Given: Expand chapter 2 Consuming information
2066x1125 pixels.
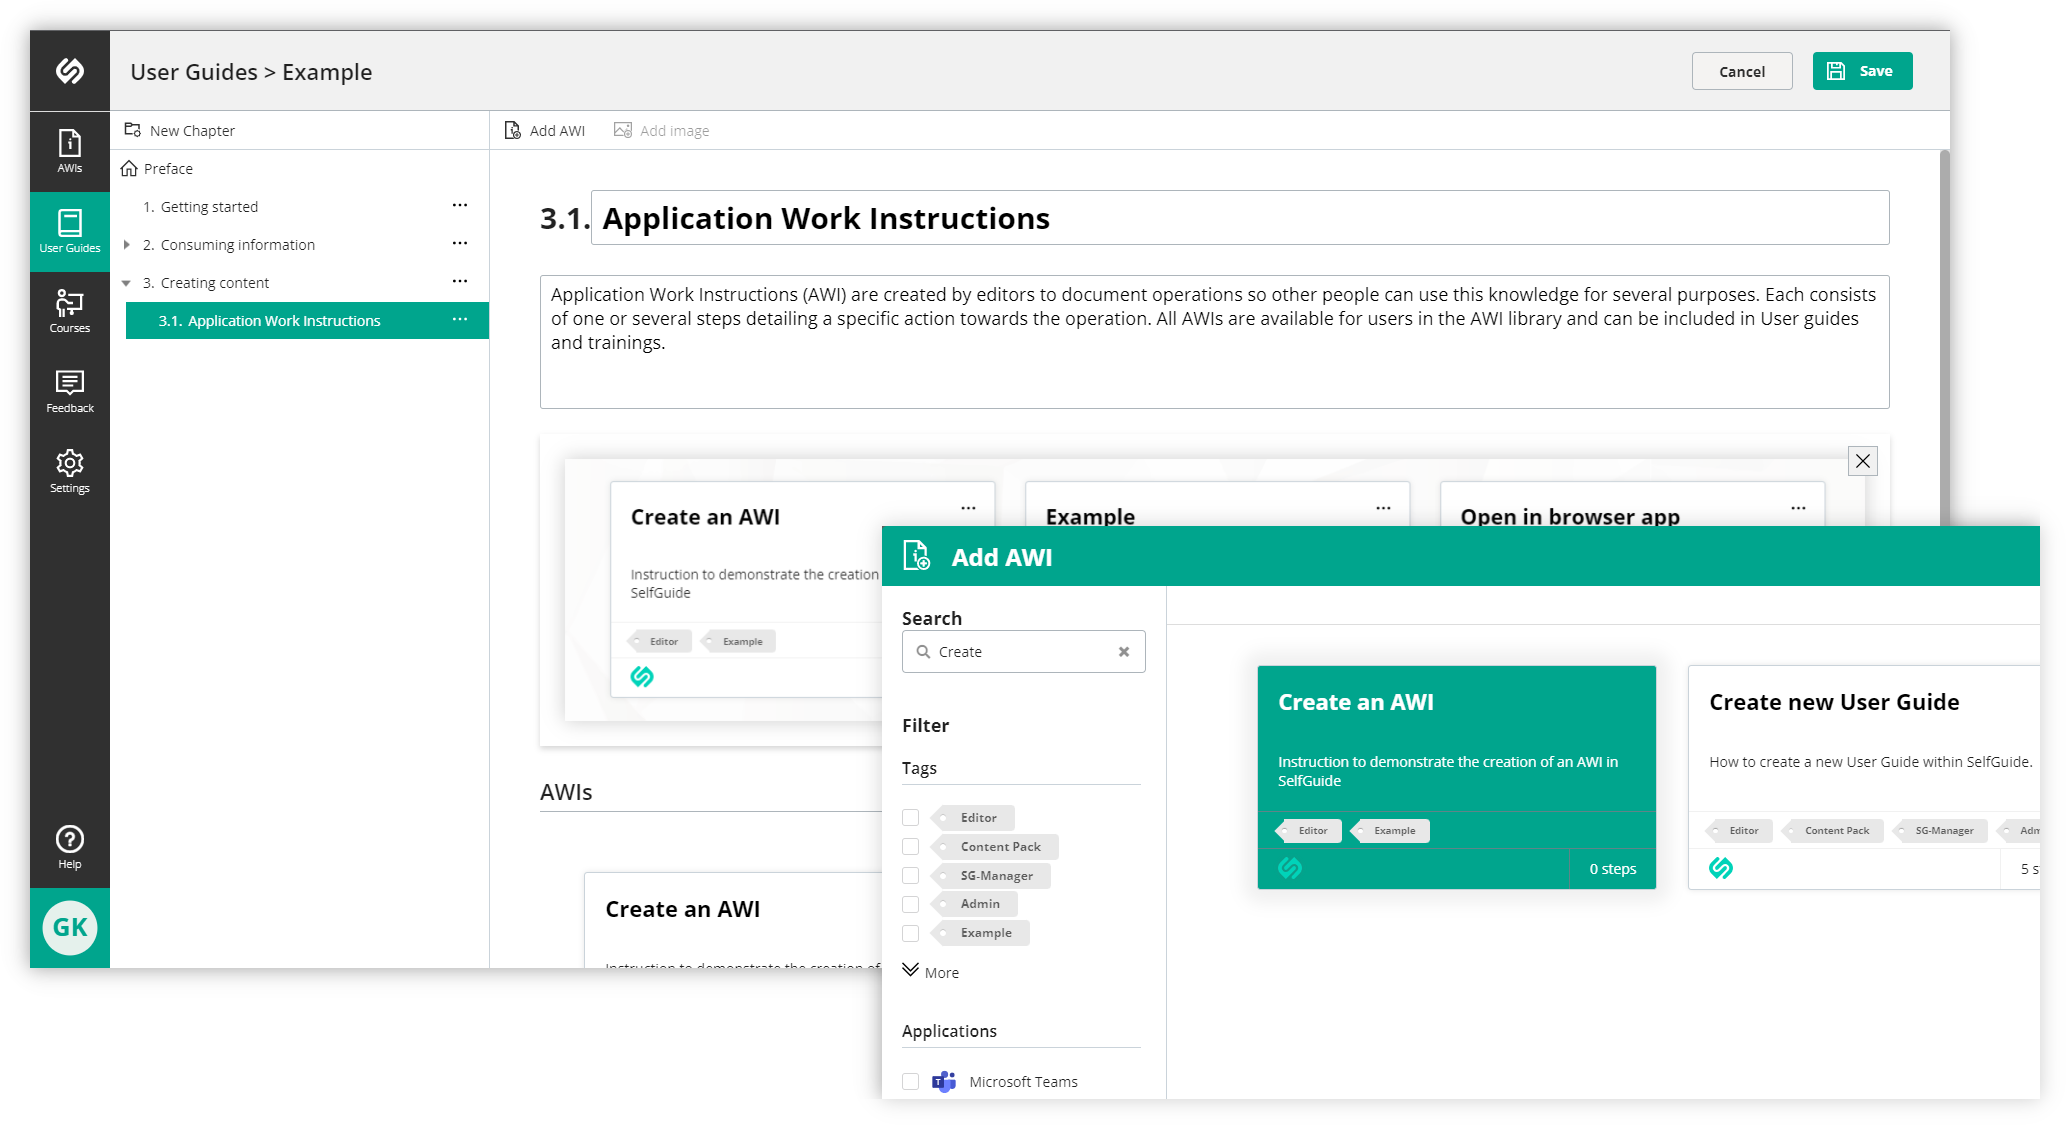Looking at the screenshot, I should (x=127, y=244).
